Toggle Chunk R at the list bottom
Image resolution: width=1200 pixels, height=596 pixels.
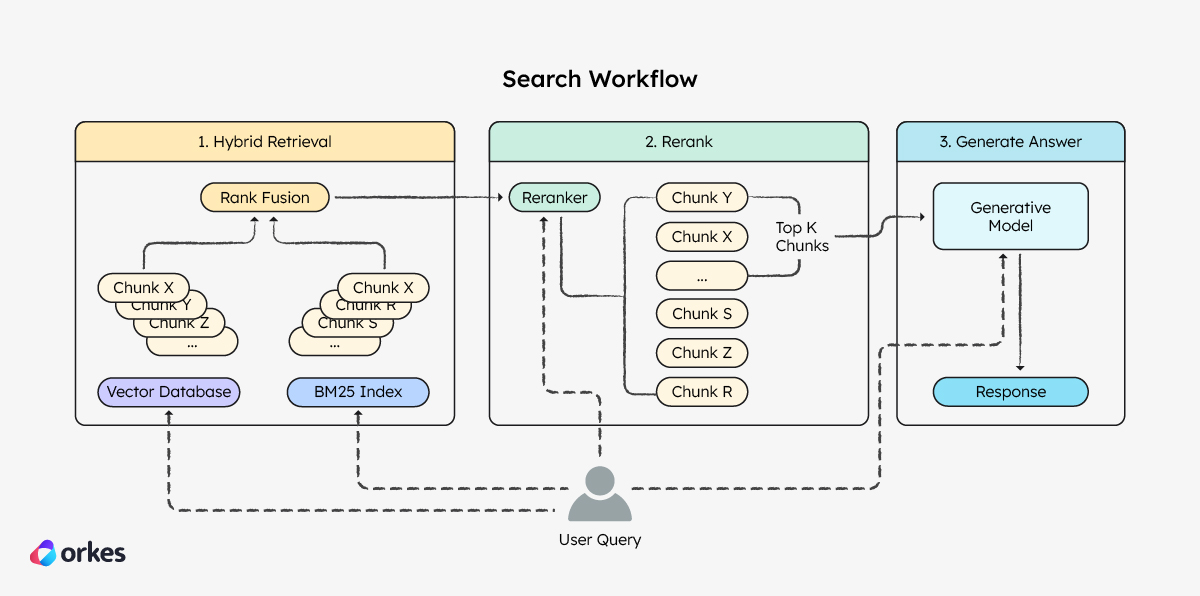pos(701,391)
